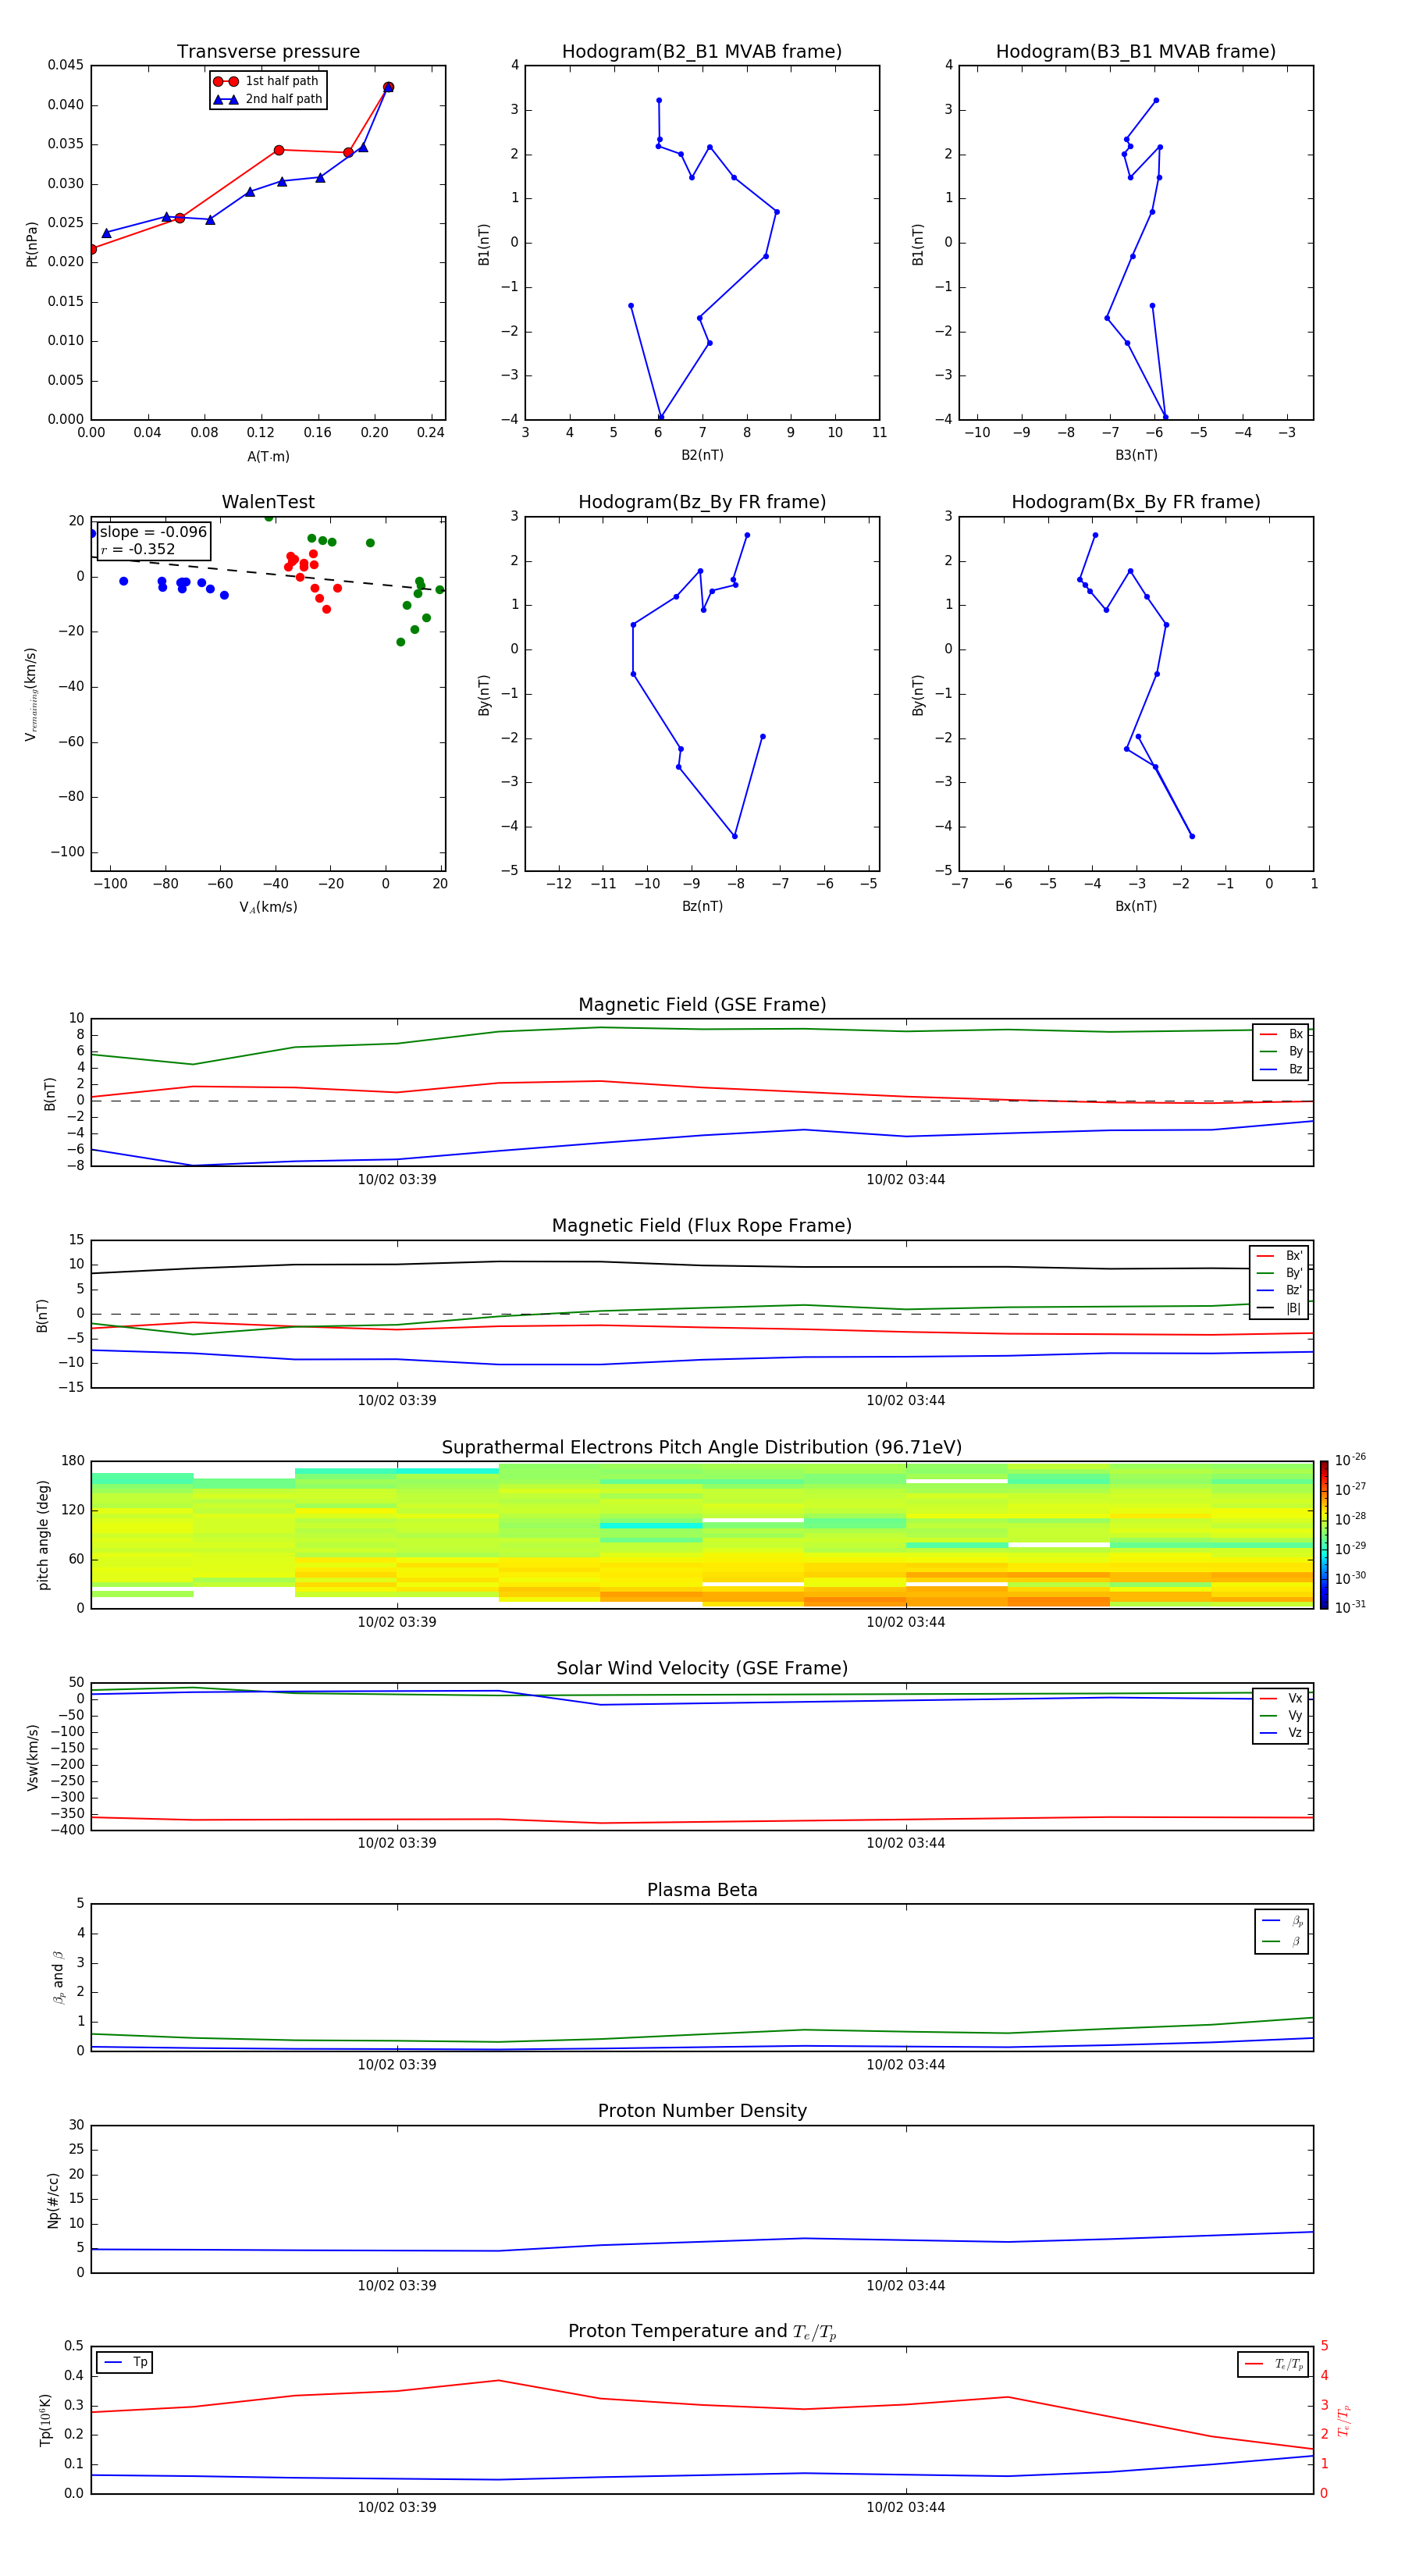
Task: Click the 'r = -0.352' annotation
Action: click(138, 549)
